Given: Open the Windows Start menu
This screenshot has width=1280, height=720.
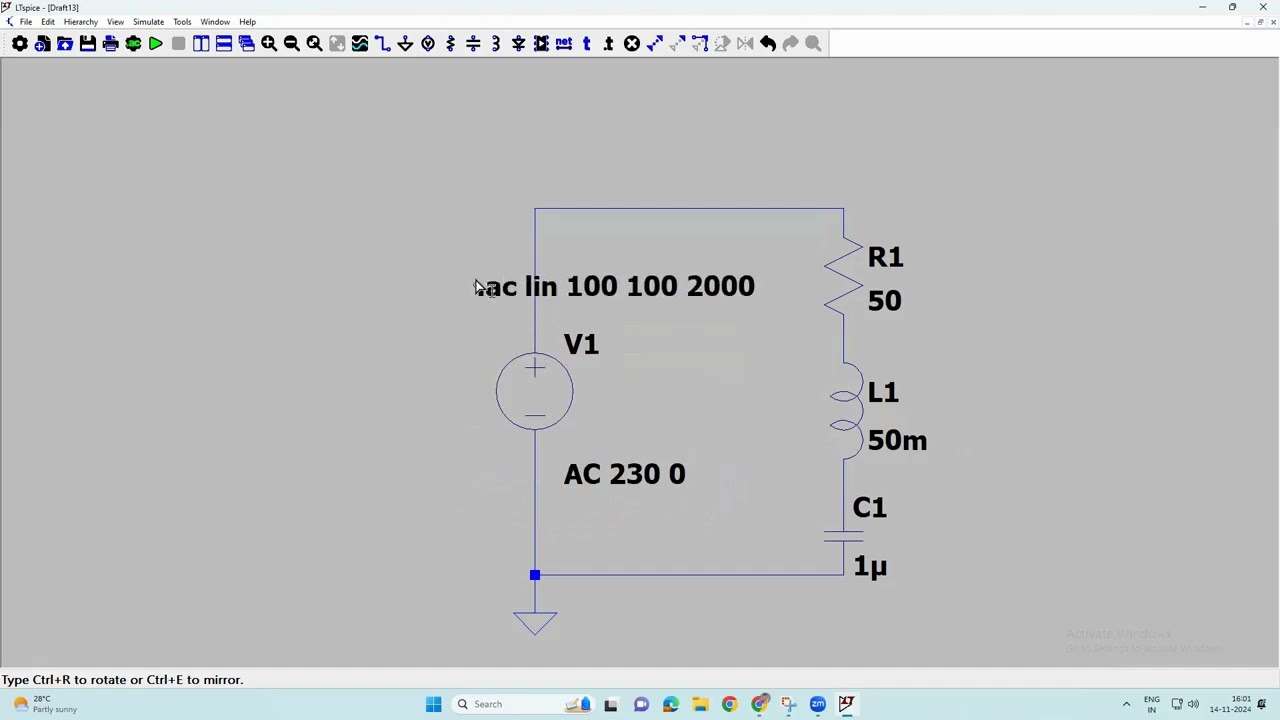Looking at the screenshot, I should pyautogui.click(x=433, y=704).
